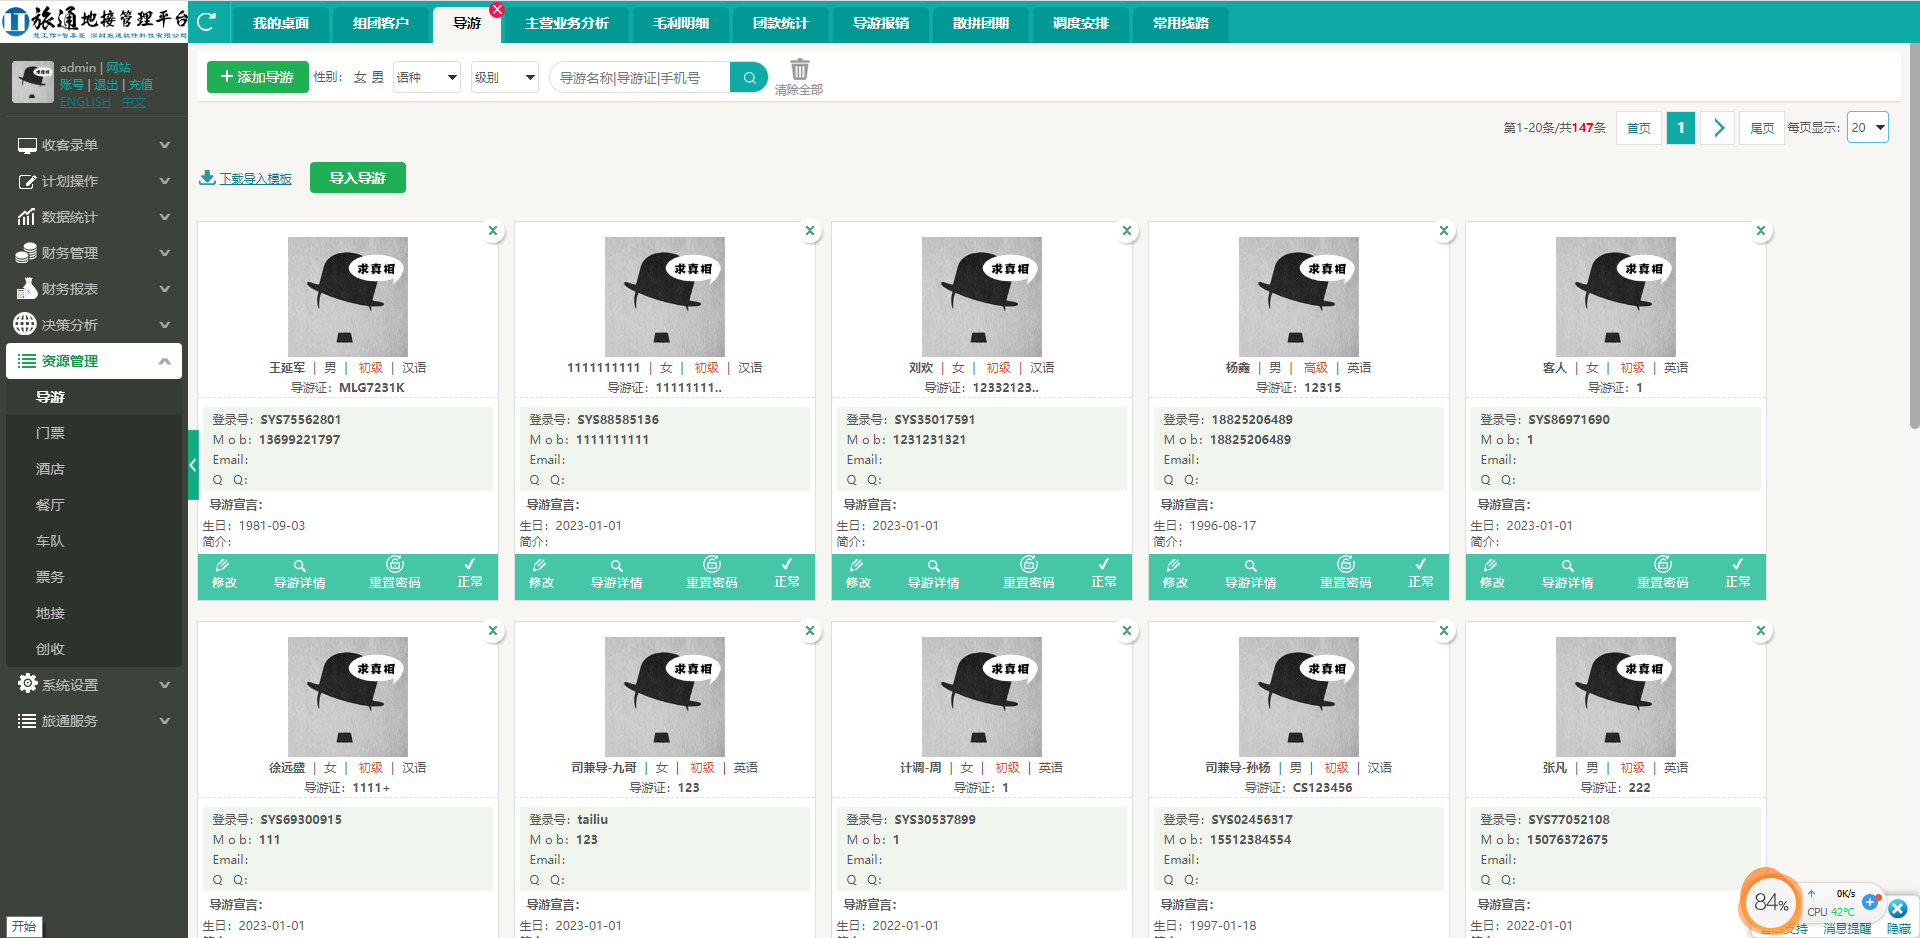Open 导游详情 on the 1111111111 card
The width and height of the screenshot is (1920, 938).
click(x=617, y=574)
